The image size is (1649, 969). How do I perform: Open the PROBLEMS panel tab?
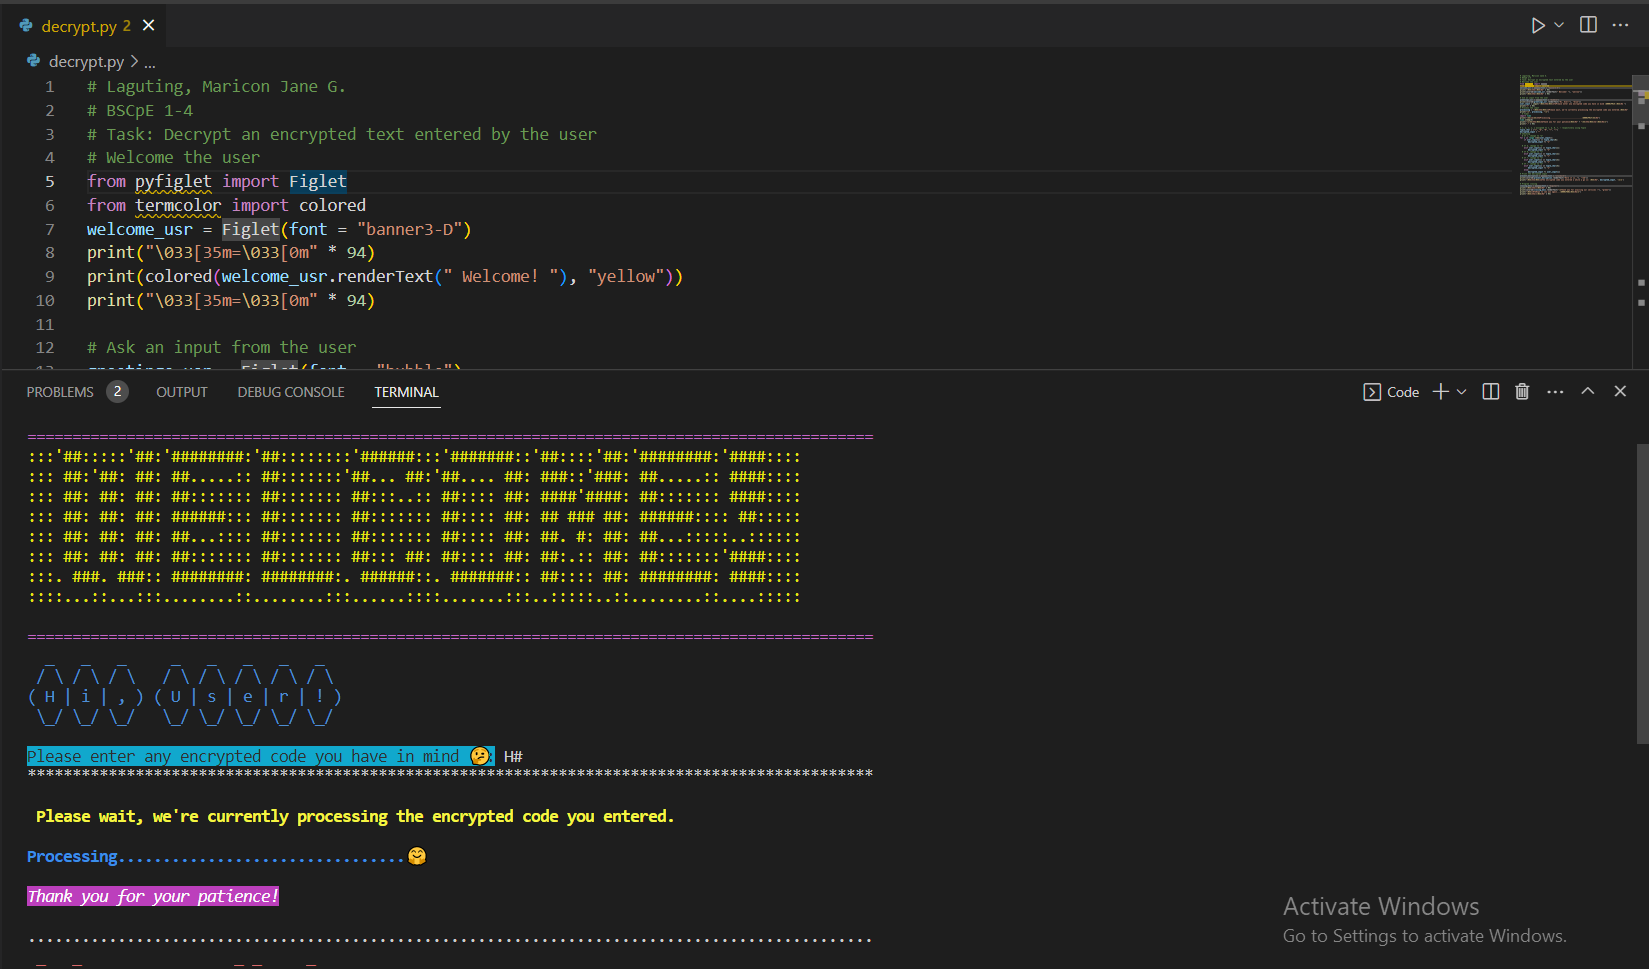pyautogui.click(x=60, y=392)
